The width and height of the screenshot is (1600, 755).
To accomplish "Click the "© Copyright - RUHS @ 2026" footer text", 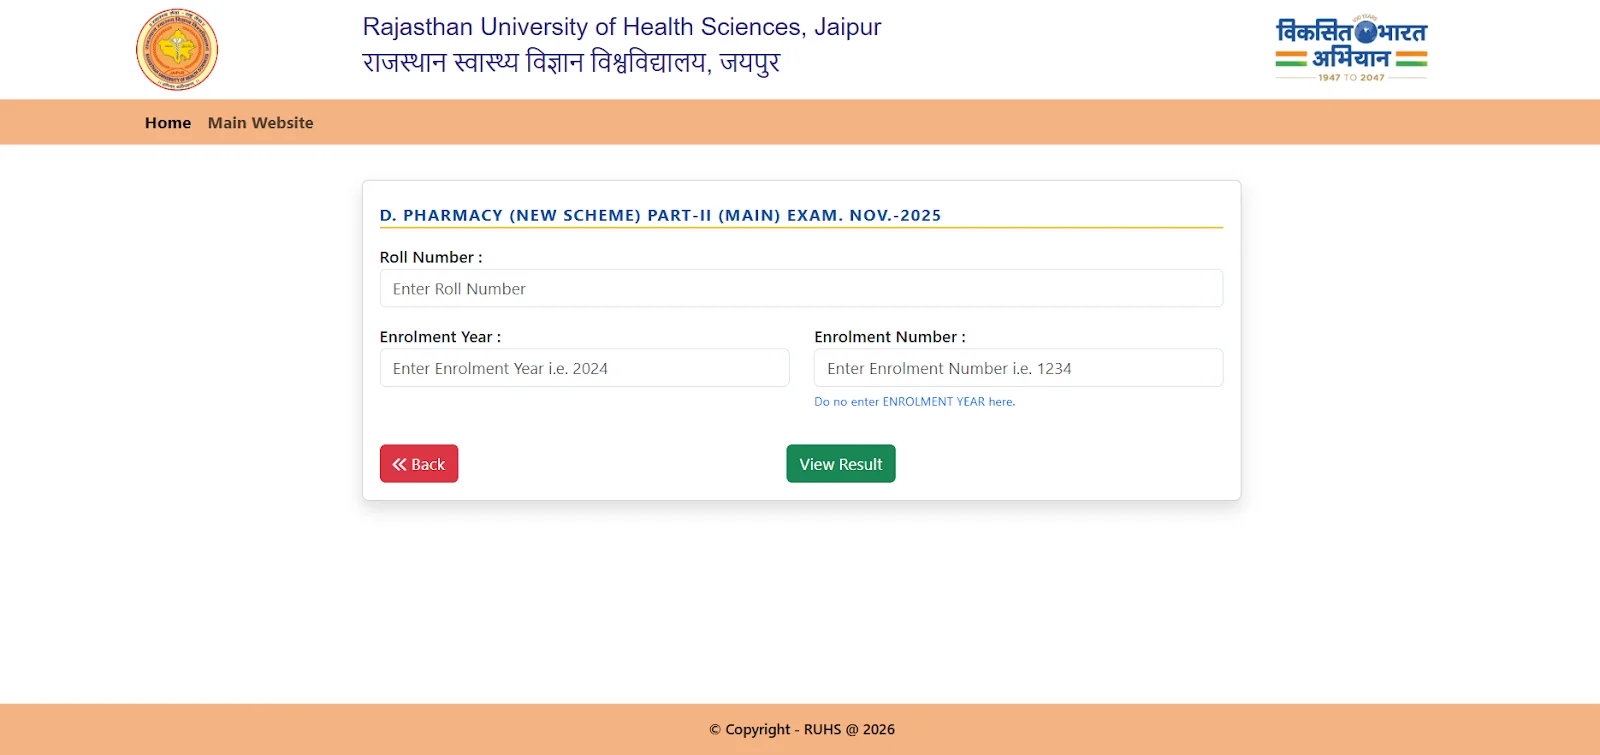I will click(802, 730).
